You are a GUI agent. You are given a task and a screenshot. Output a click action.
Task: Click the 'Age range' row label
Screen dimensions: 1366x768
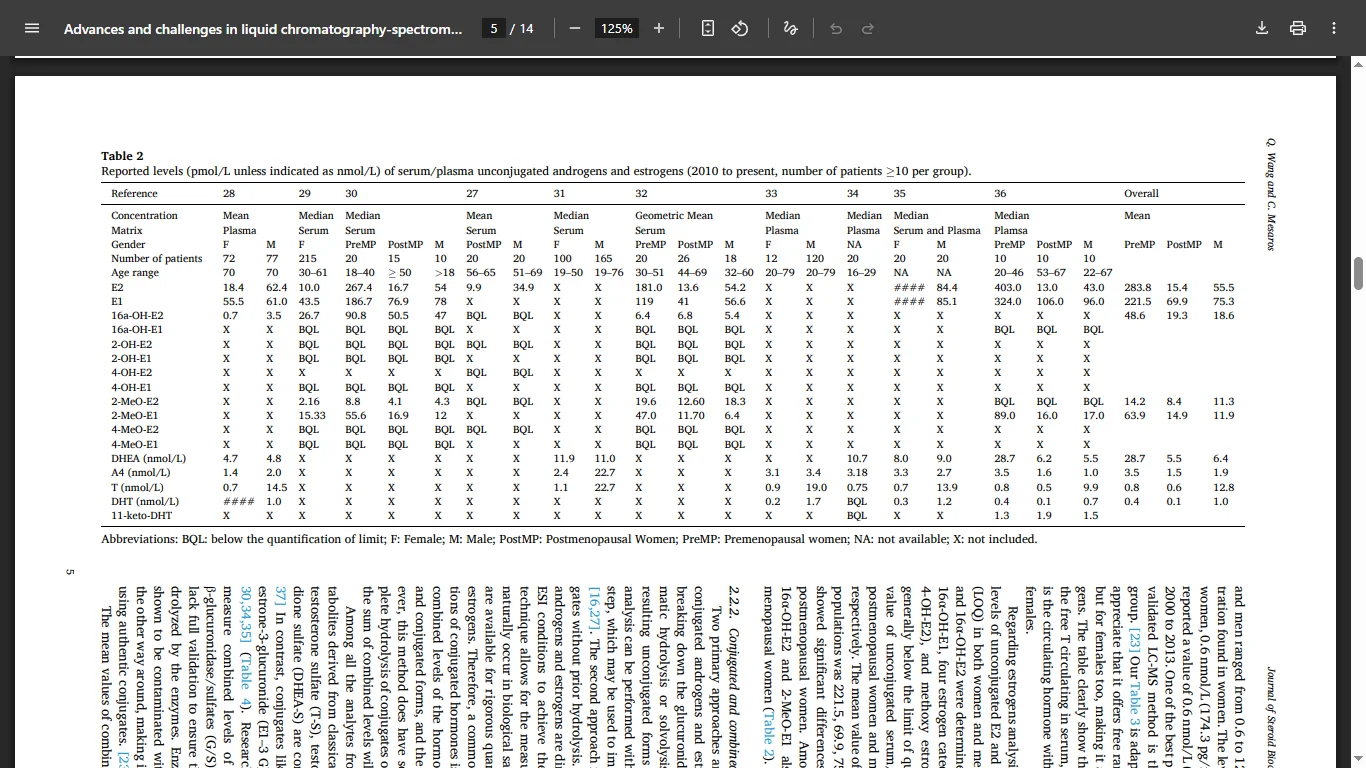tap(135, 273)
